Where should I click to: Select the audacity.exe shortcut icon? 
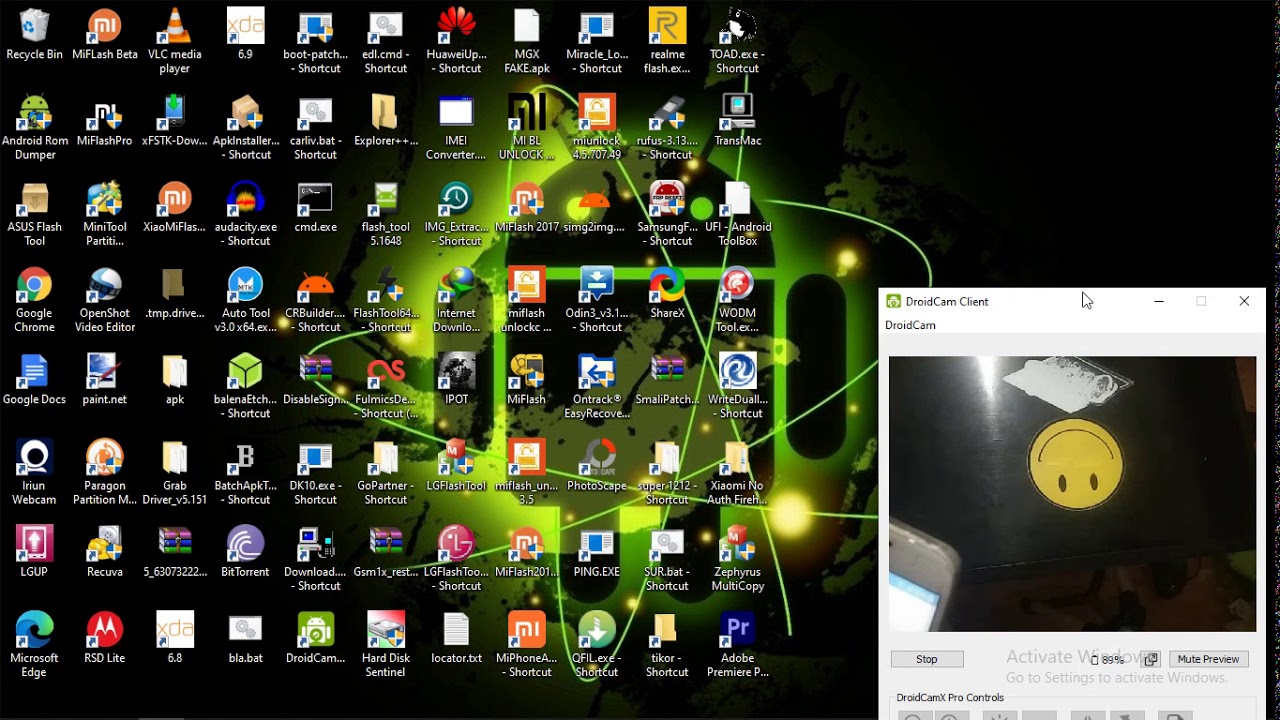(x=245, y=213)
